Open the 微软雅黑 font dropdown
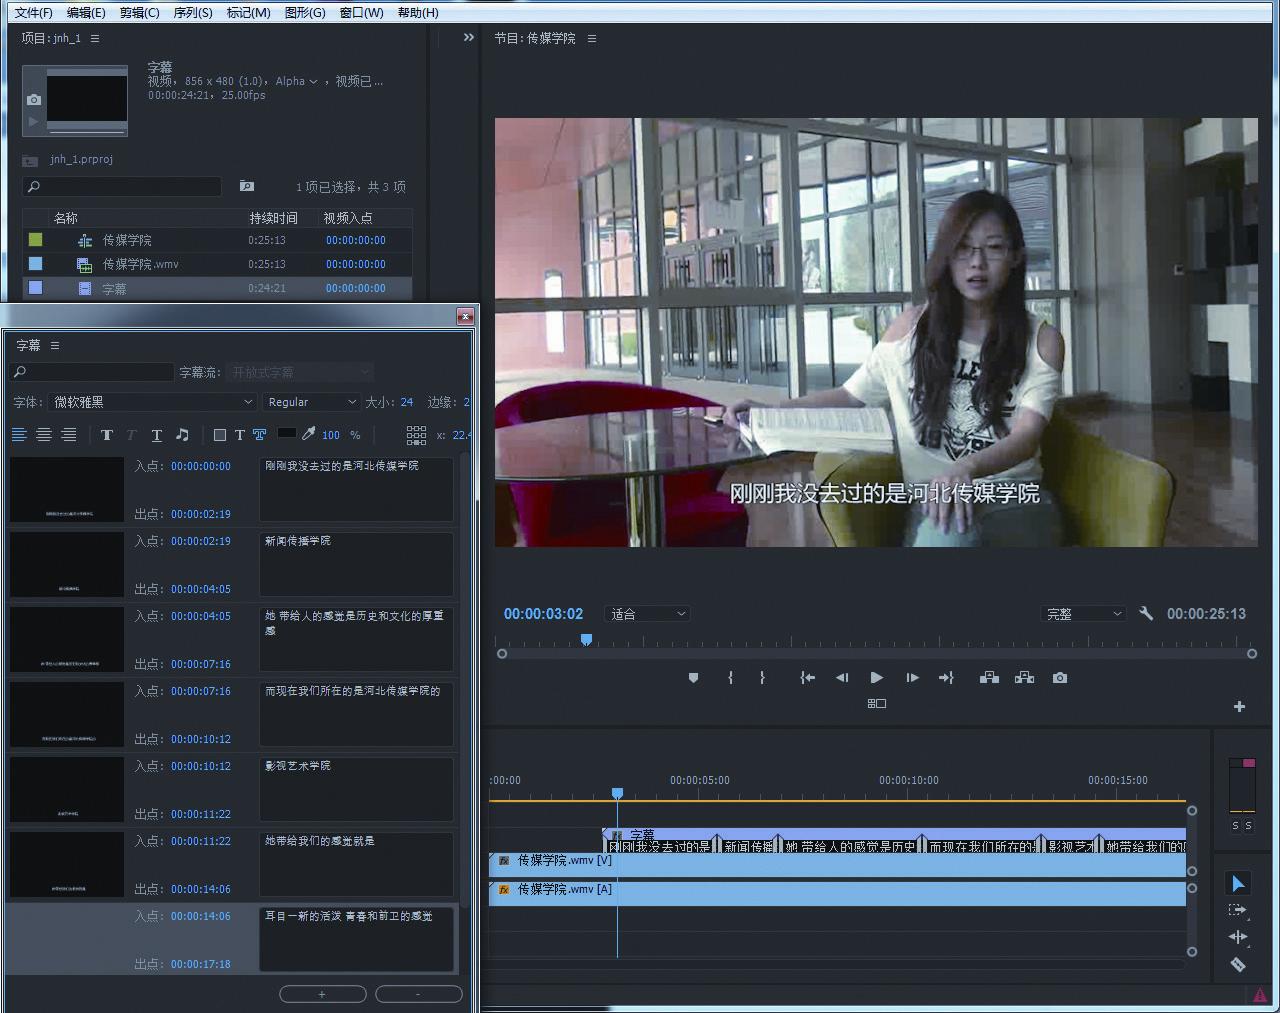The height and width of the screenshot is (1013, 1280). click(x=152, y=402)
